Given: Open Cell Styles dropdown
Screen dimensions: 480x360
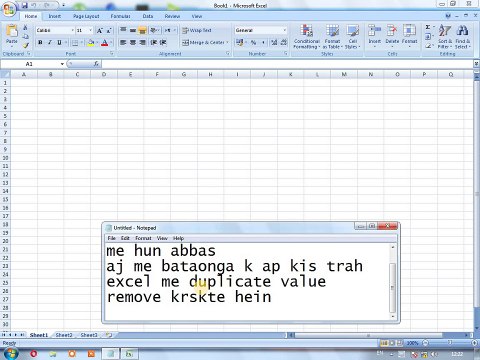Looking at the screenshot, I should click(353, 37).
